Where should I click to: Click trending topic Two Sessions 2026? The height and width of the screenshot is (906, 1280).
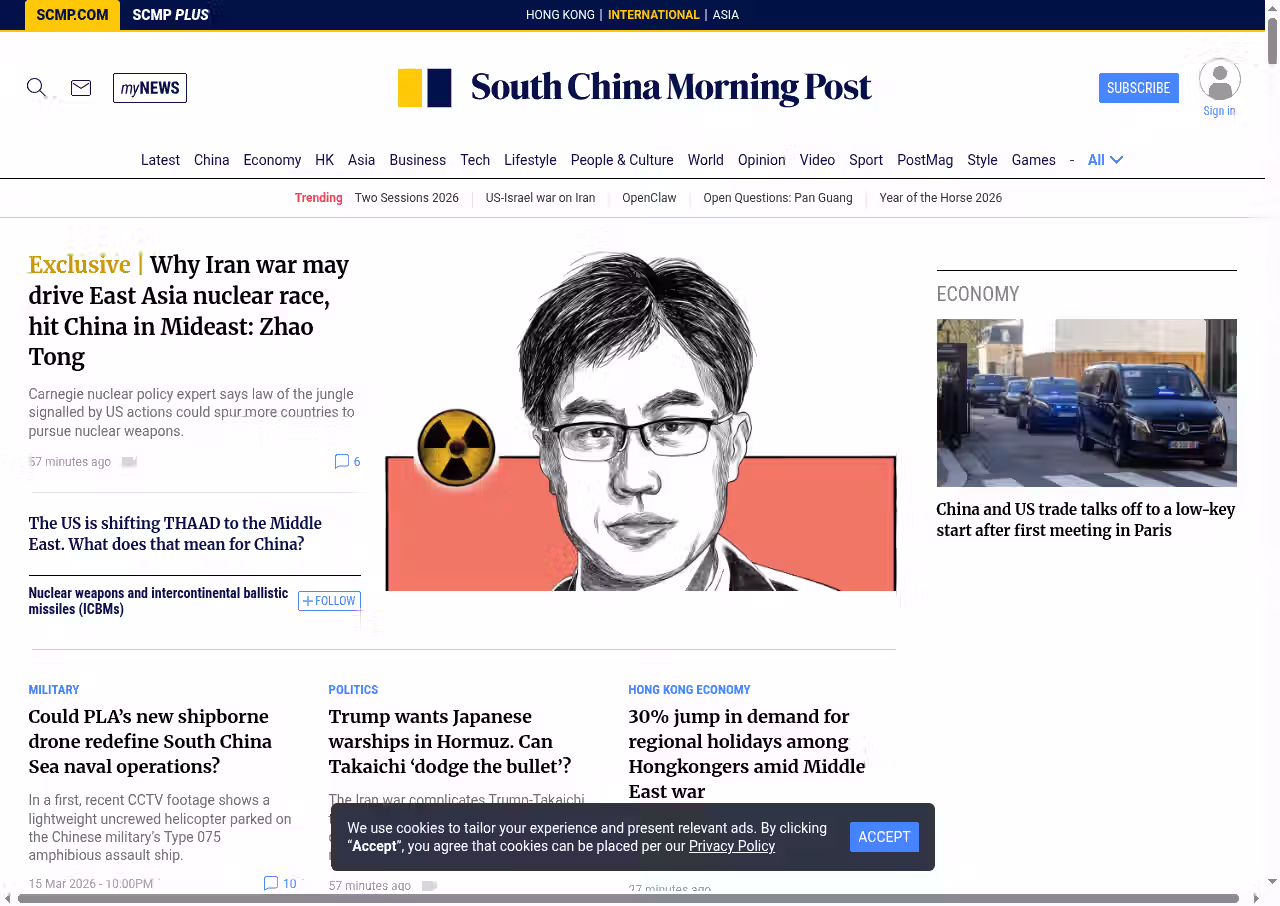[x=406, y=198]
